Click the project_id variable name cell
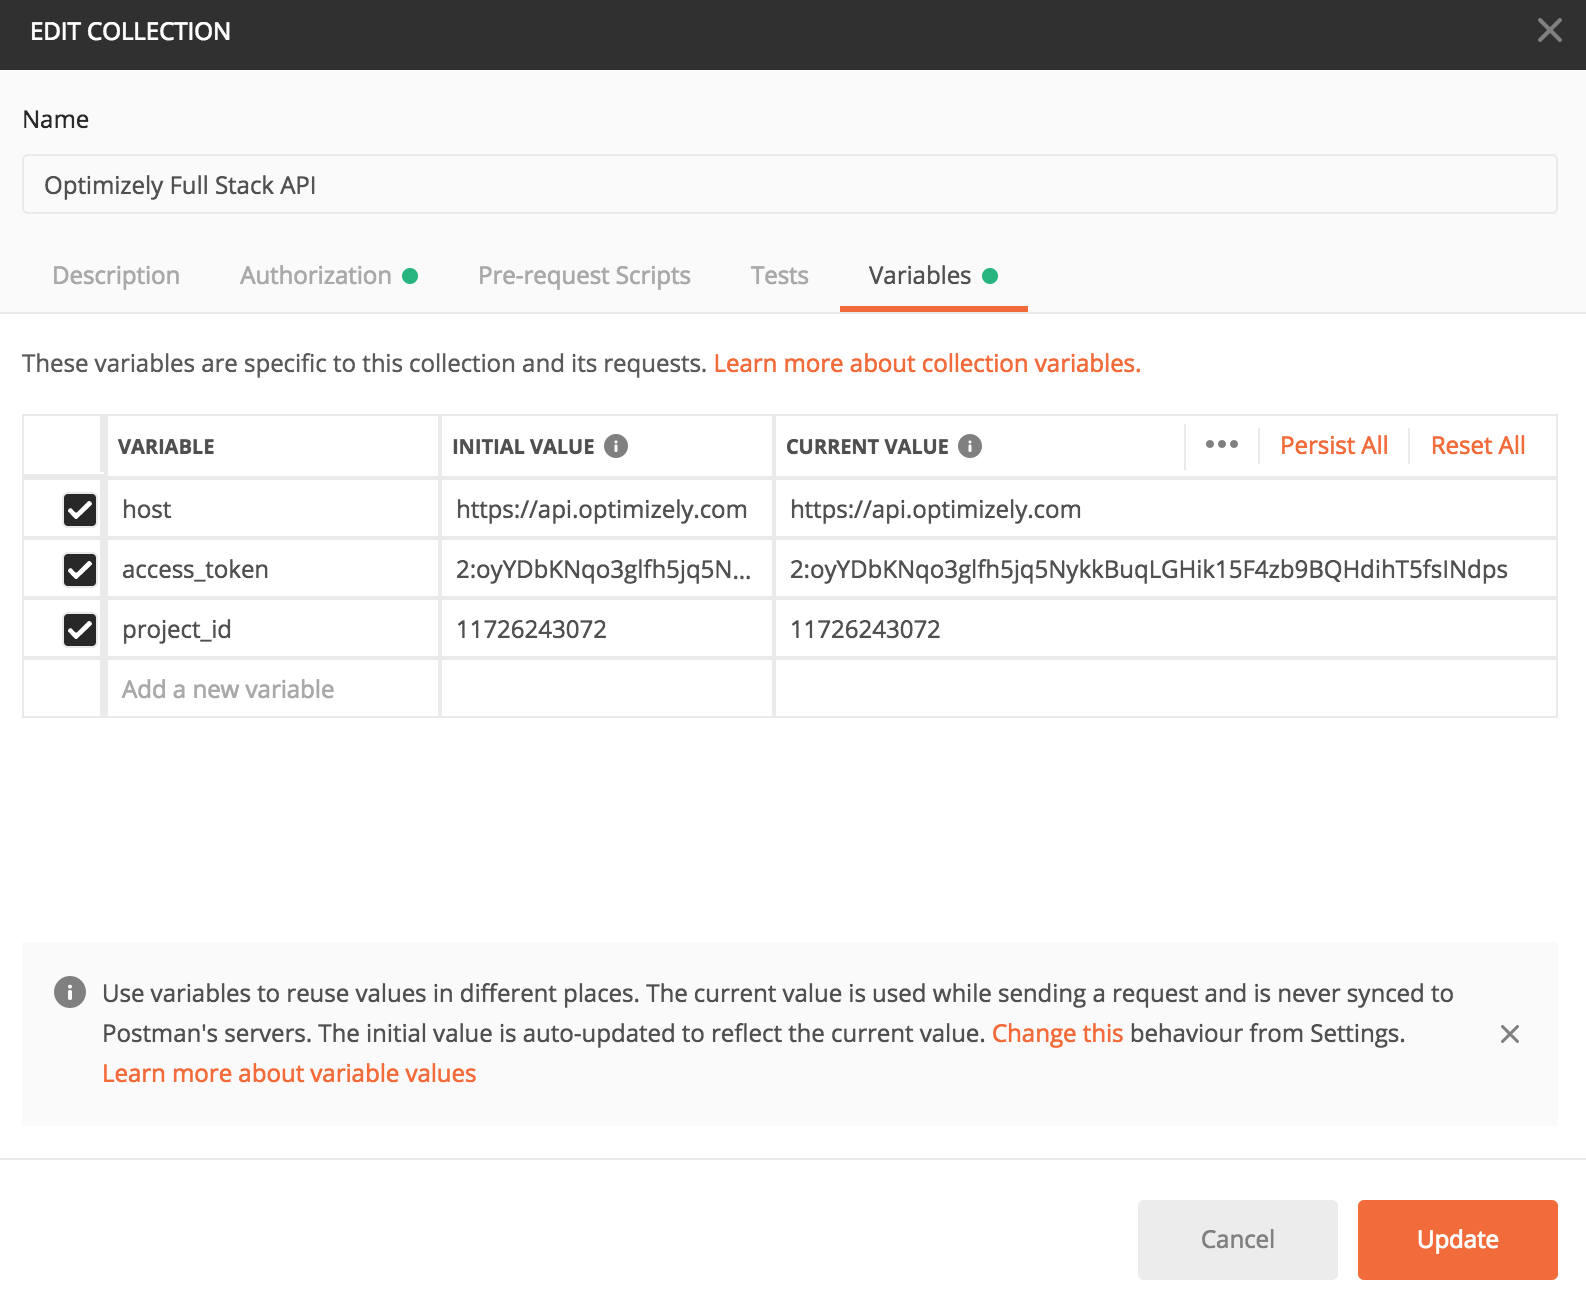This screenshot has width=1586, height=1310. click(272, 629)
